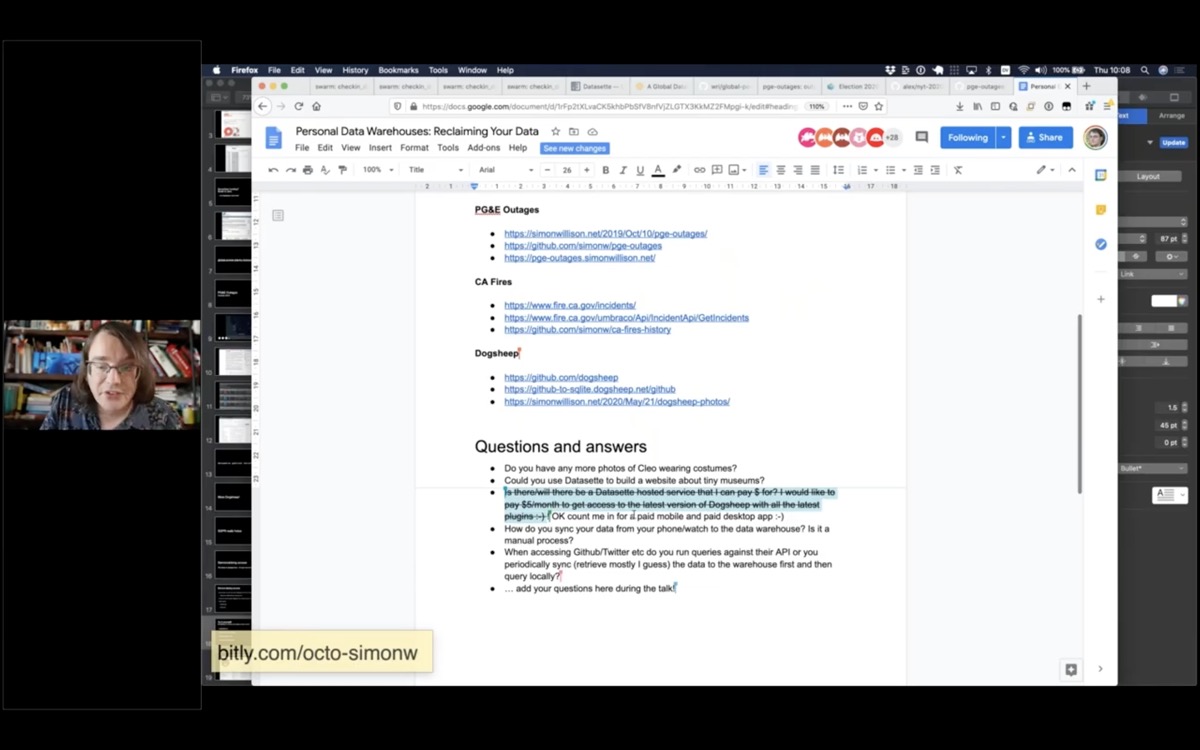
Task: Click the document vertical scrollbar
Action: [x=1078, y=404]
